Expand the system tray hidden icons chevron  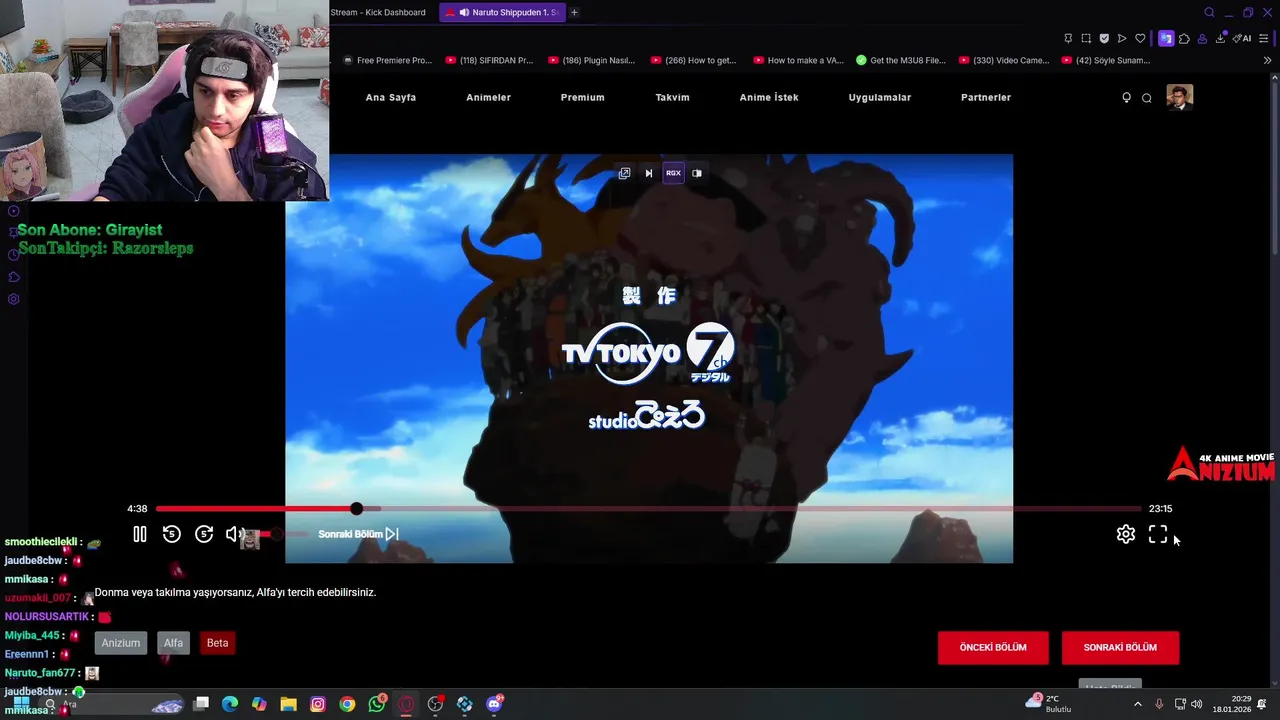click(1137, 704)
